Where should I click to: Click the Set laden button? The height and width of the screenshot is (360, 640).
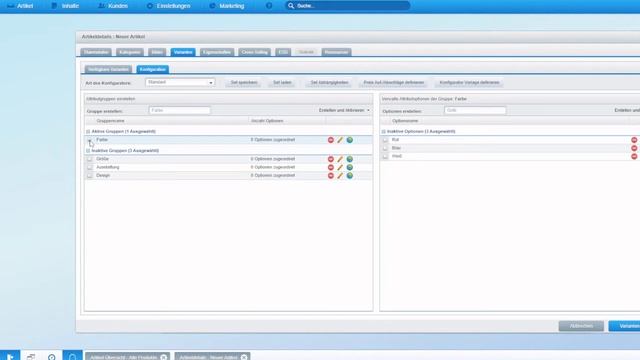pyautogui.click(x=282, y=82)
